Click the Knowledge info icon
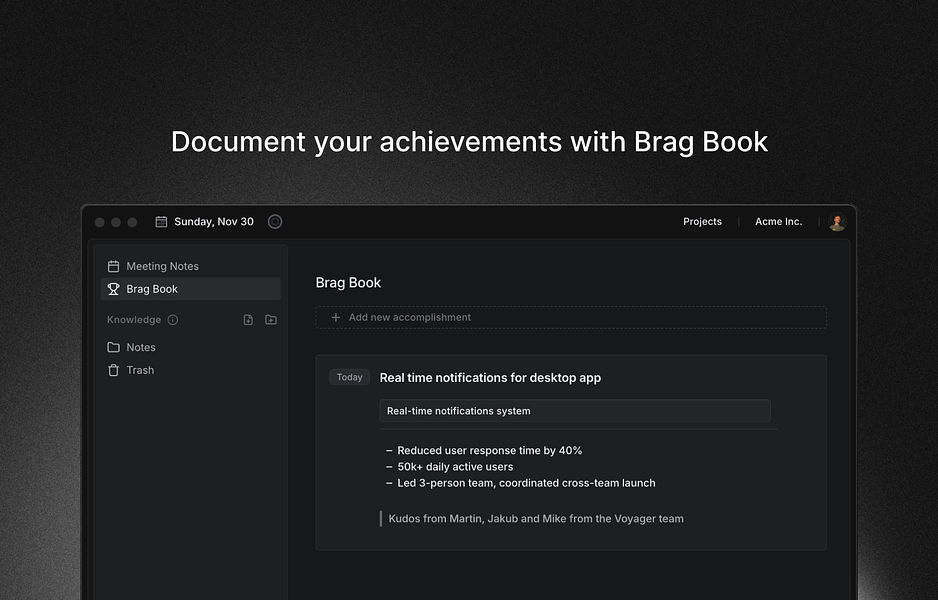Image resolution: width=938 pixels, height=600 pixels. click(173, 320)
